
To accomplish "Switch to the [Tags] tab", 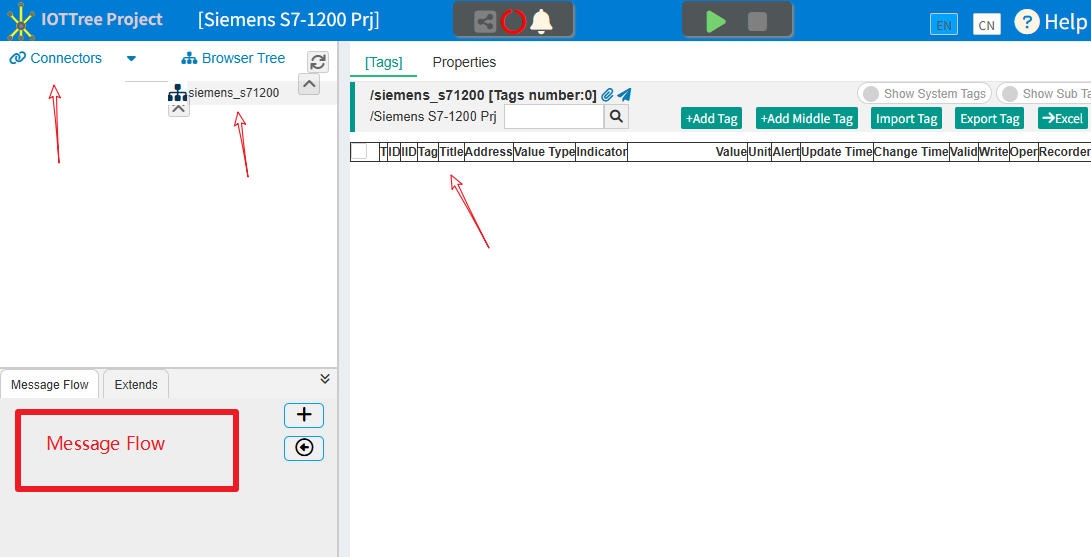I will pos(383,62).
